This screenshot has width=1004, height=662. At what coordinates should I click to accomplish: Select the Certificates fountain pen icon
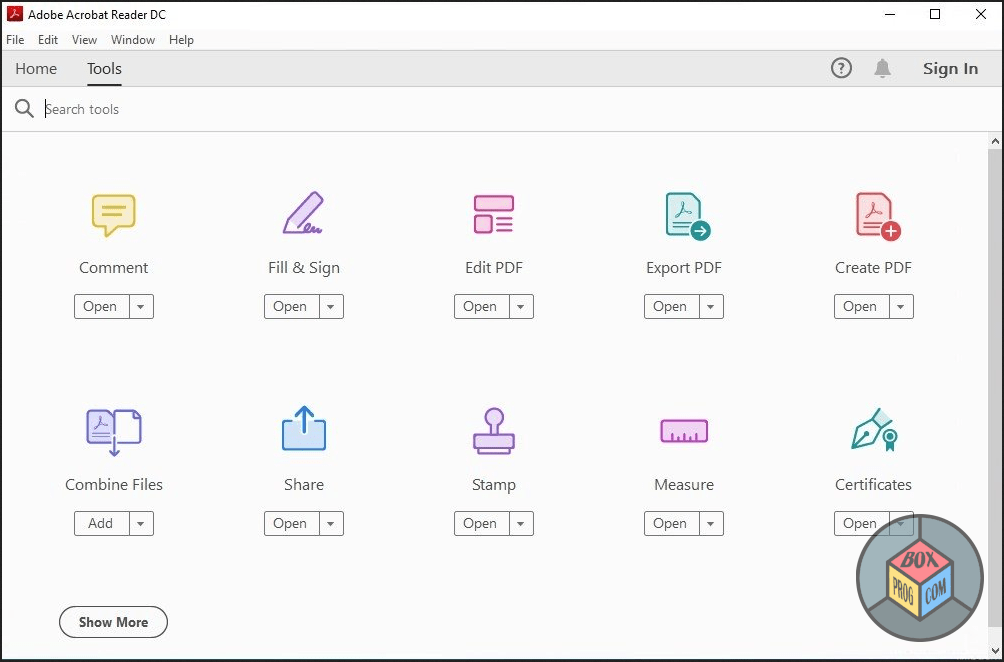click(873, 430)
